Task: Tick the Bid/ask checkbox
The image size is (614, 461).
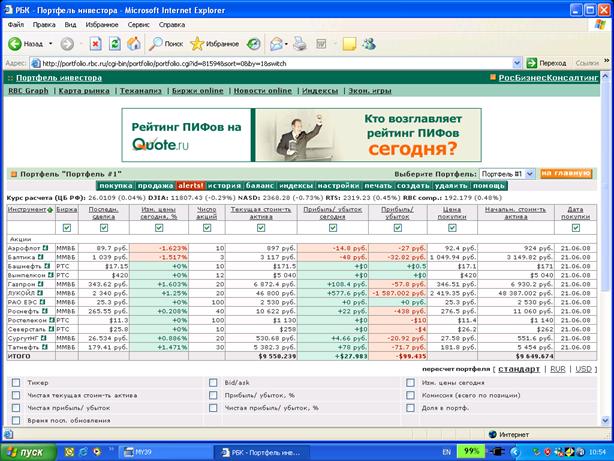Action: (x=213, y=383)
